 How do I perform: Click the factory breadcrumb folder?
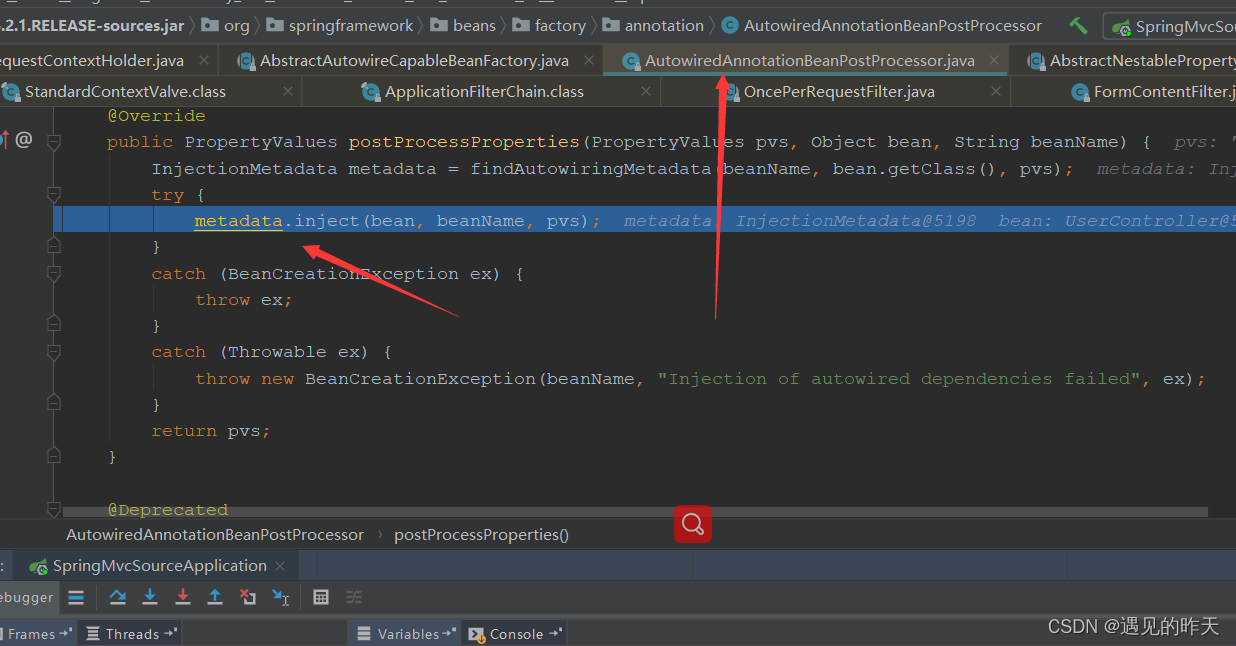(x=549, y=26)
